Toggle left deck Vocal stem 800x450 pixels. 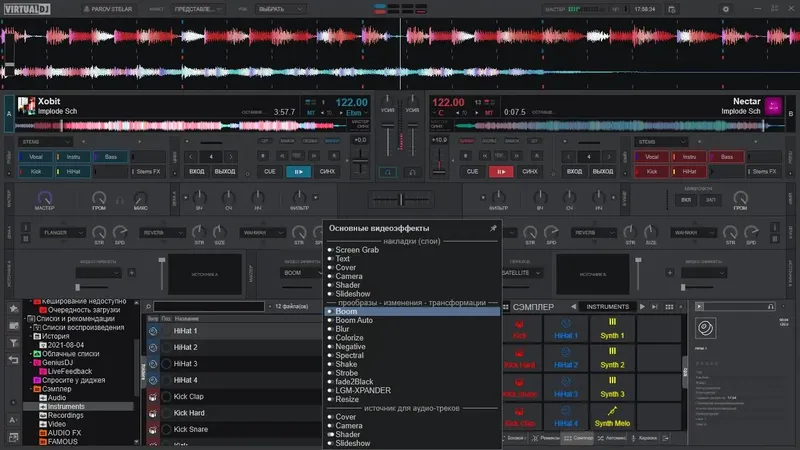coord(35,157)
